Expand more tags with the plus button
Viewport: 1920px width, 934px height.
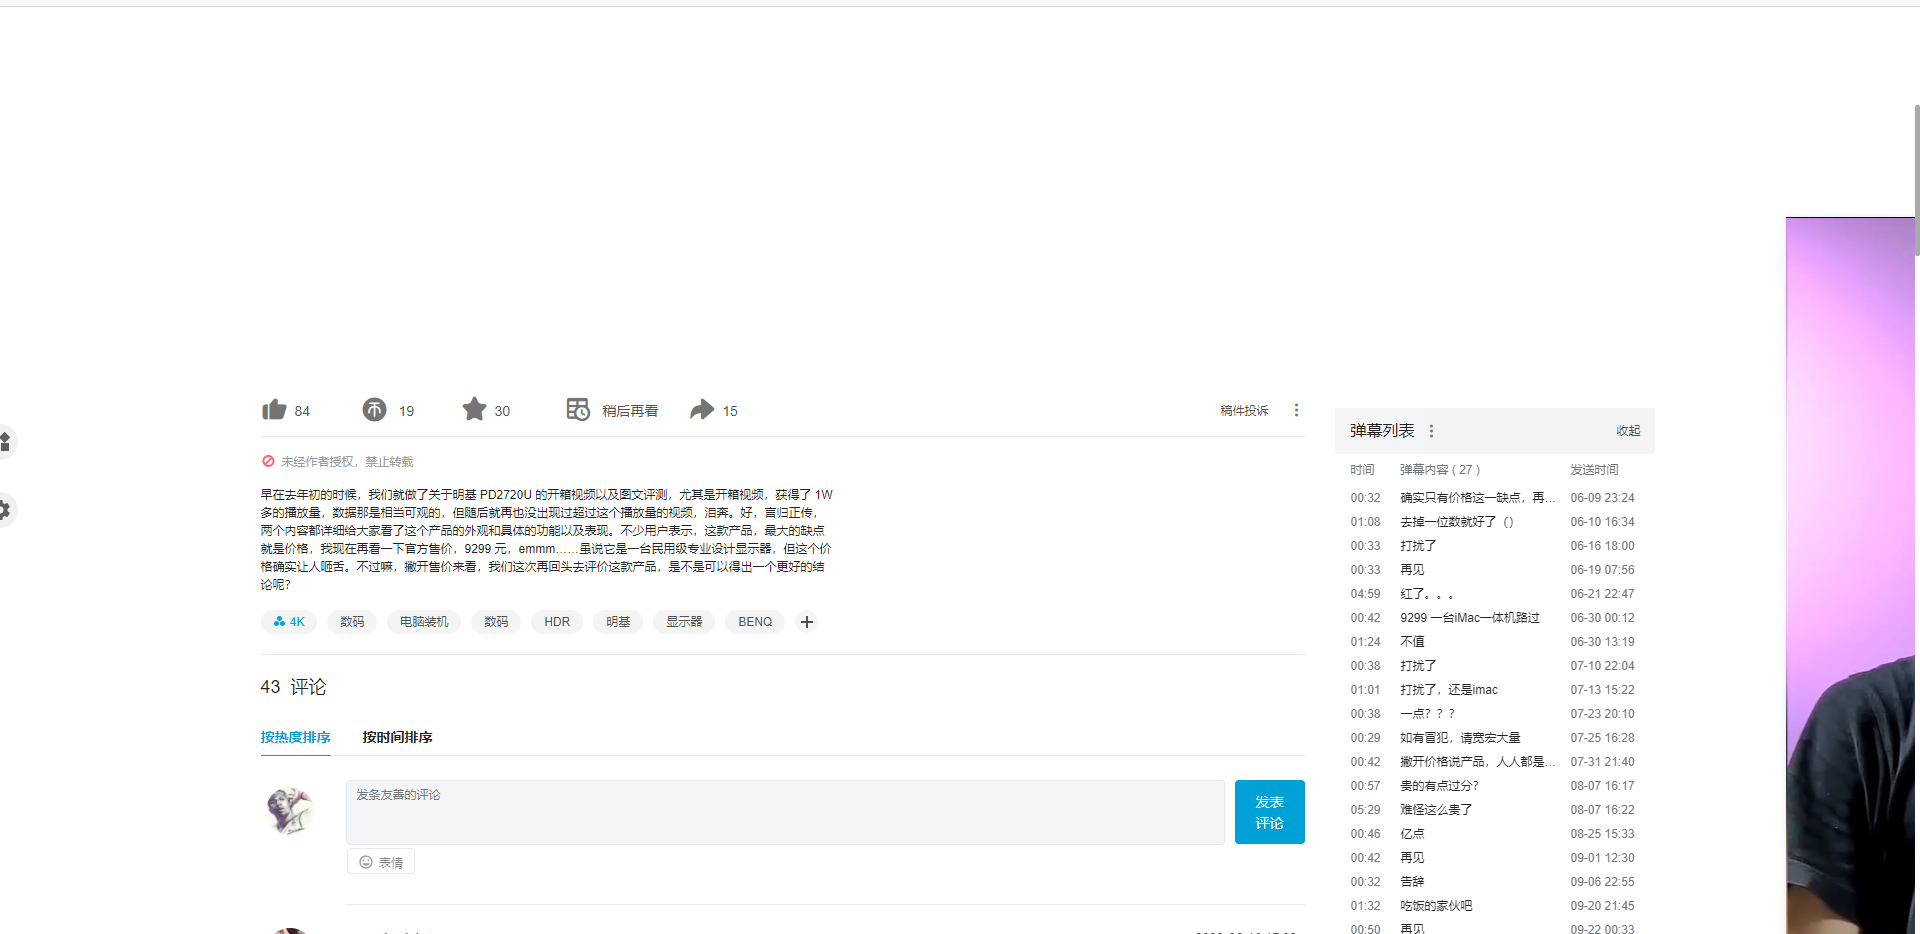807,621
